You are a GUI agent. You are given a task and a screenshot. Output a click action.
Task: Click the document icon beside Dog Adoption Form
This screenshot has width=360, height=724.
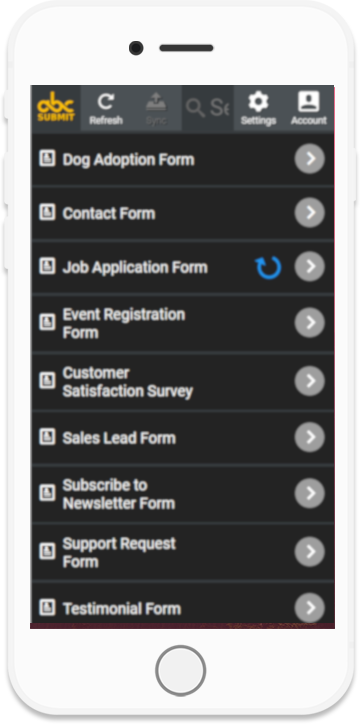pos(47,158)
